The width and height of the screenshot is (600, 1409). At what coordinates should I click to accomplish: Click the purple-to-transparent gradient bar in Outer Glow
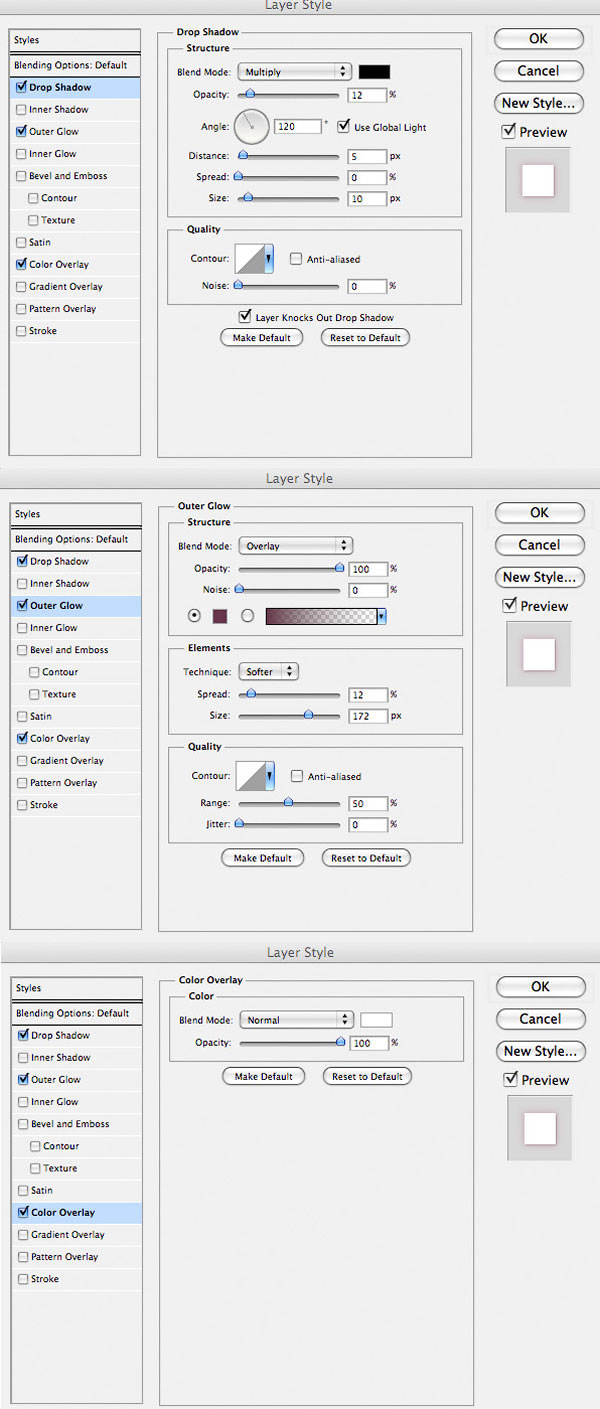pyautogui.click(x=321, y=617)
